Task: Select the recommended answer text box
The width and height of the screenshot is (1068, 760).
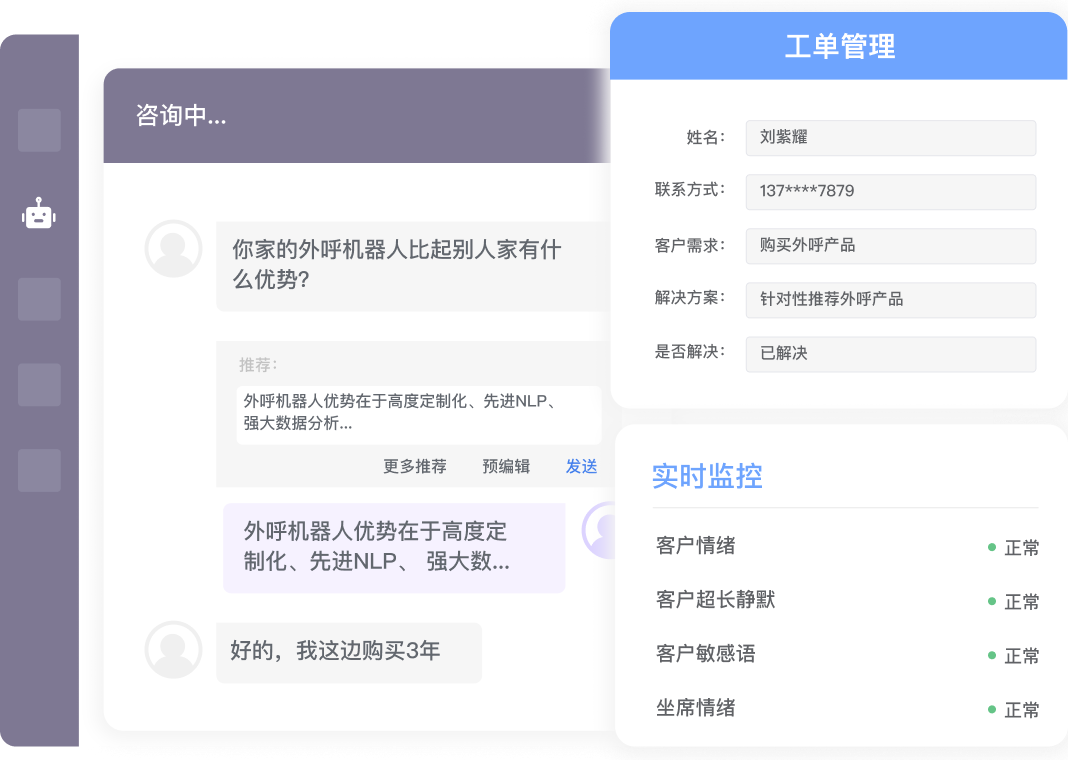Action: pos(419,413)
